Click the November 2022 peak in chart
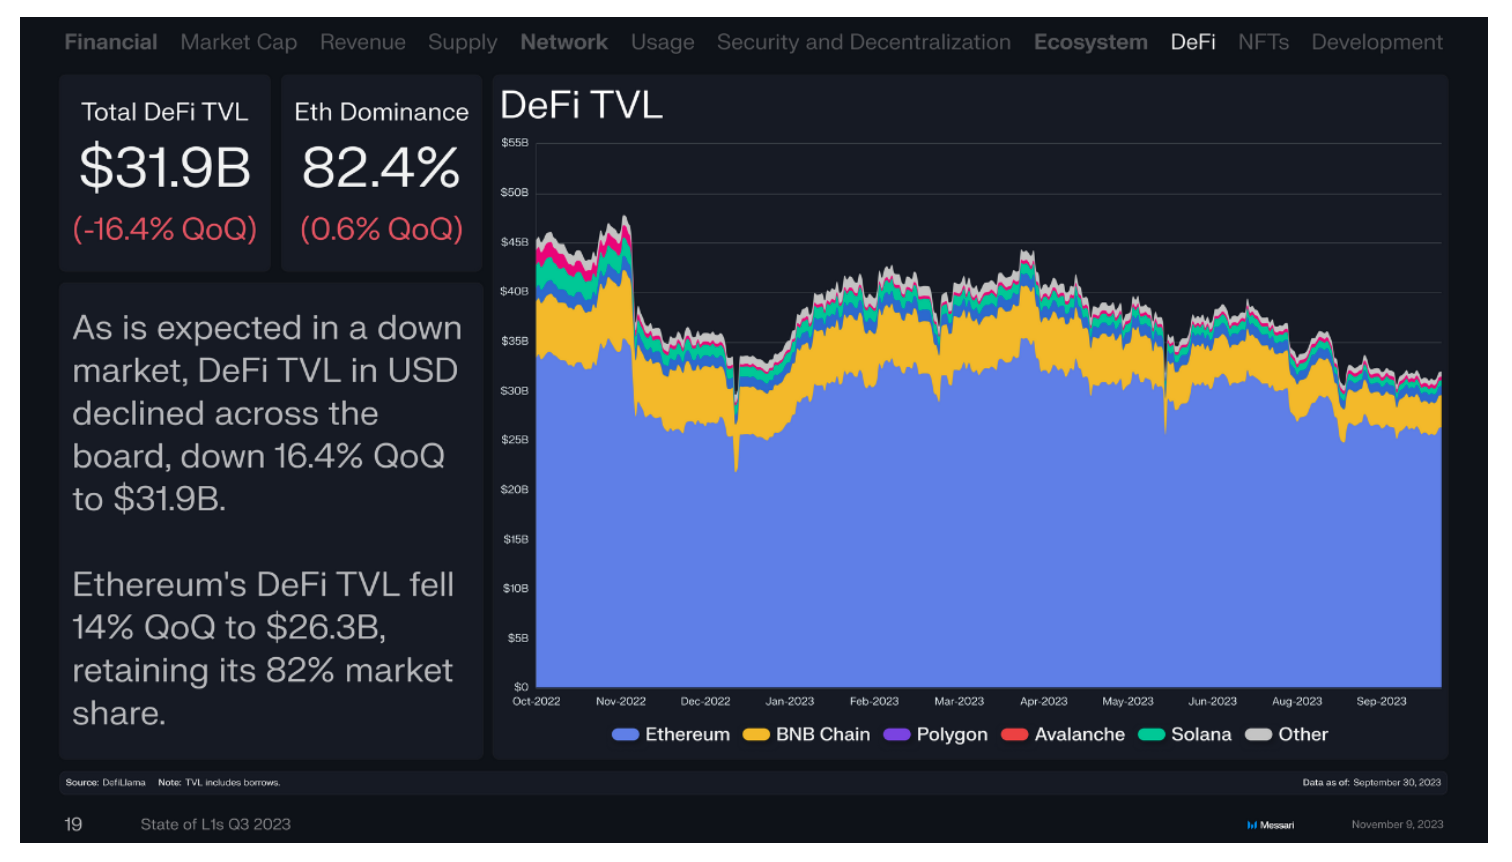Viewport: 1512px width, 862px height. pos(625,217)
